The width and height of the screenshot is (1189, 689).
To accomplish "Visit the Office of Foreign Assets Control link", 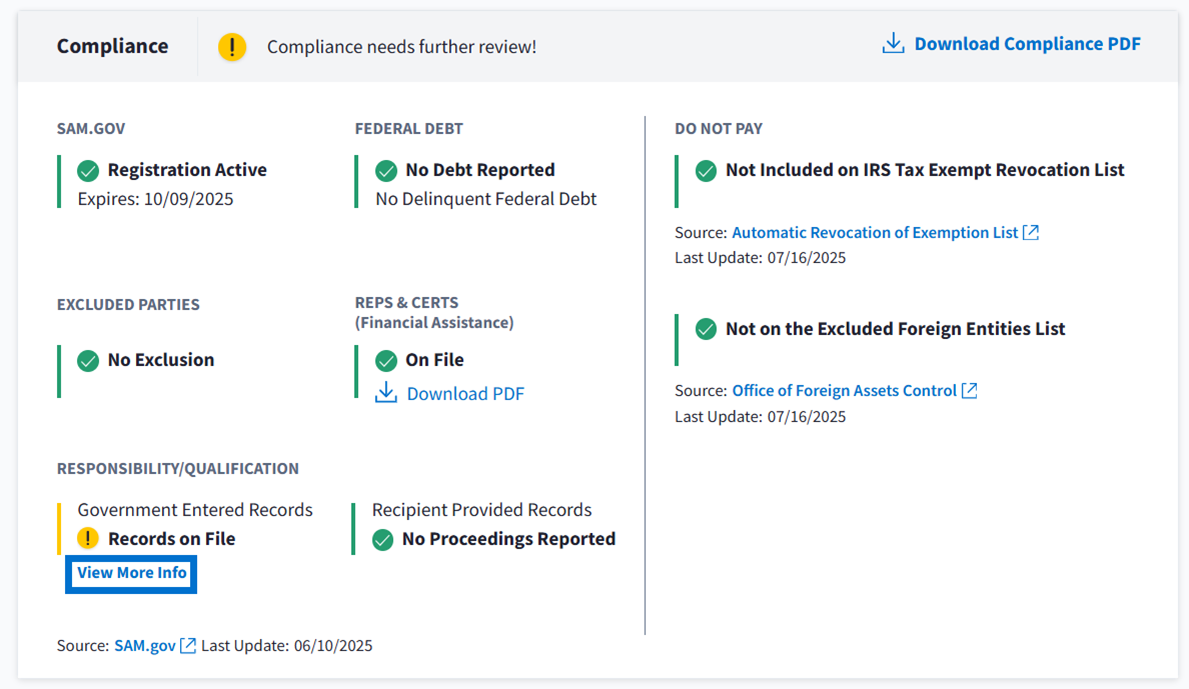I will pos(844,391).
